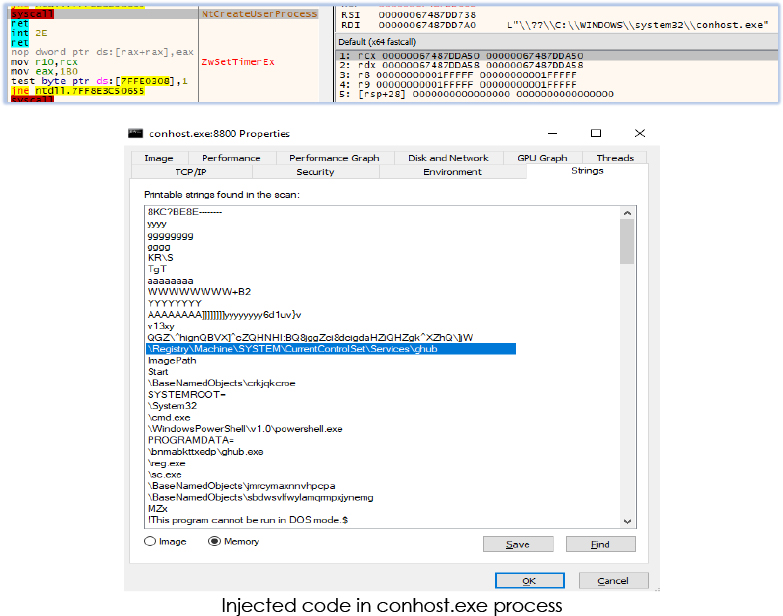
Task: Click the strings list scroll up arrow
Action: [627, 212]
